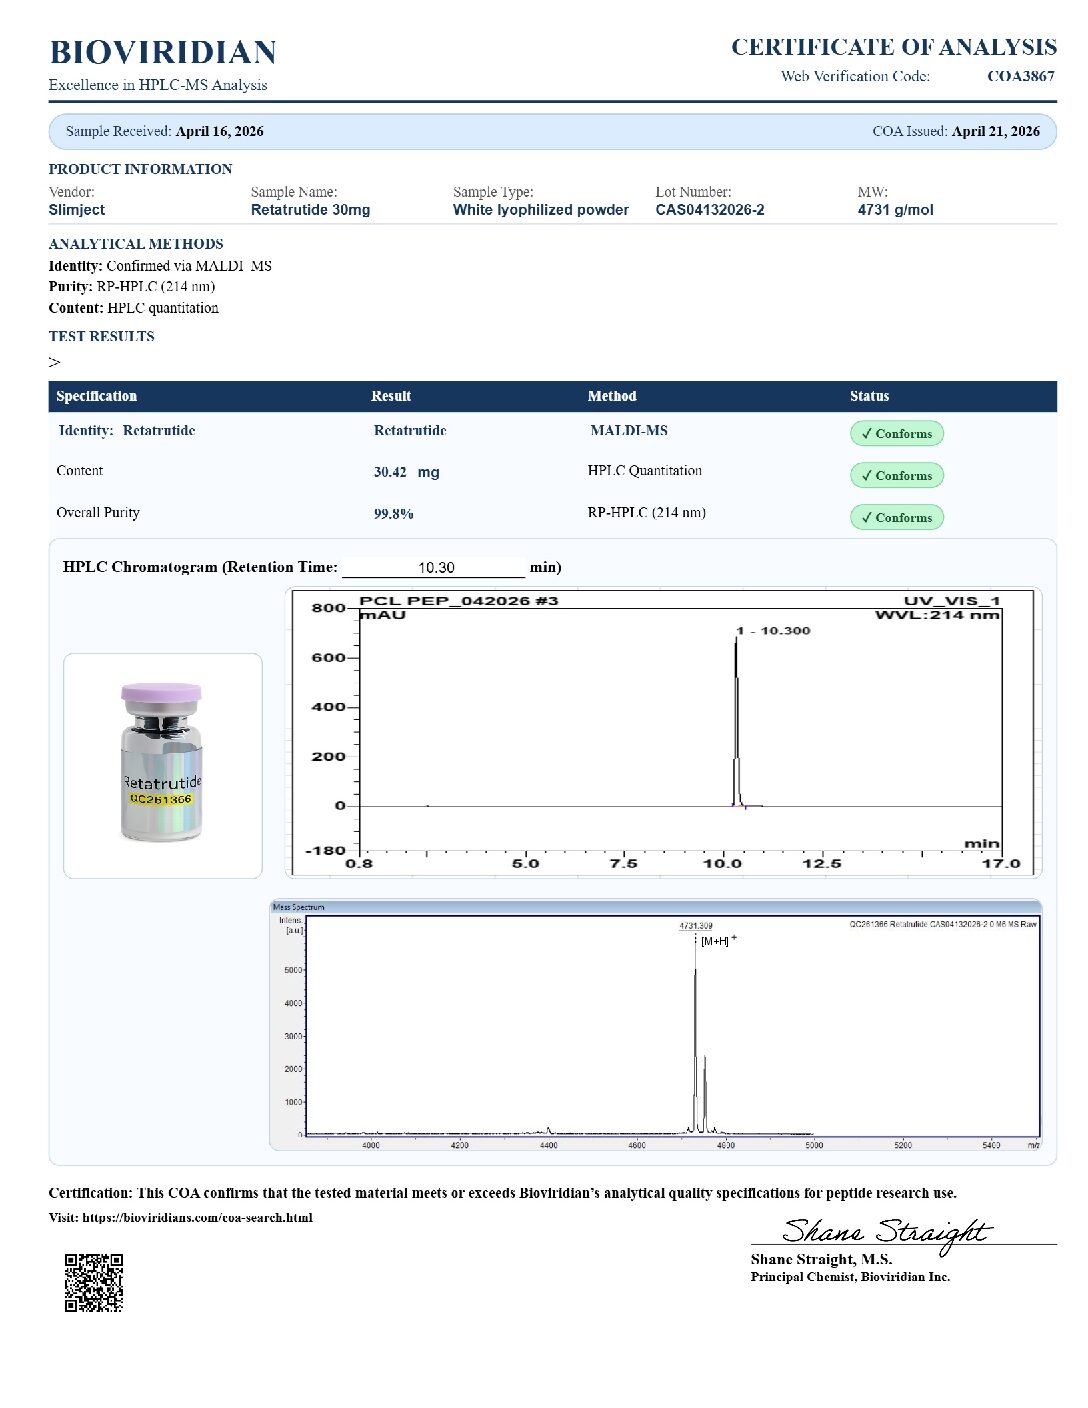
Task: Select the content result 30.42 mg
Action: point(407,472)
